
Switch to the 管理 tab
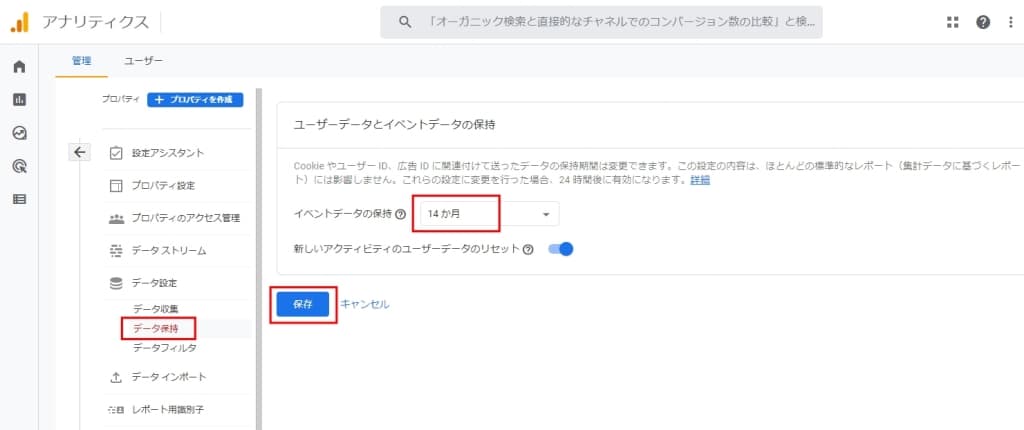click(82, 61)
